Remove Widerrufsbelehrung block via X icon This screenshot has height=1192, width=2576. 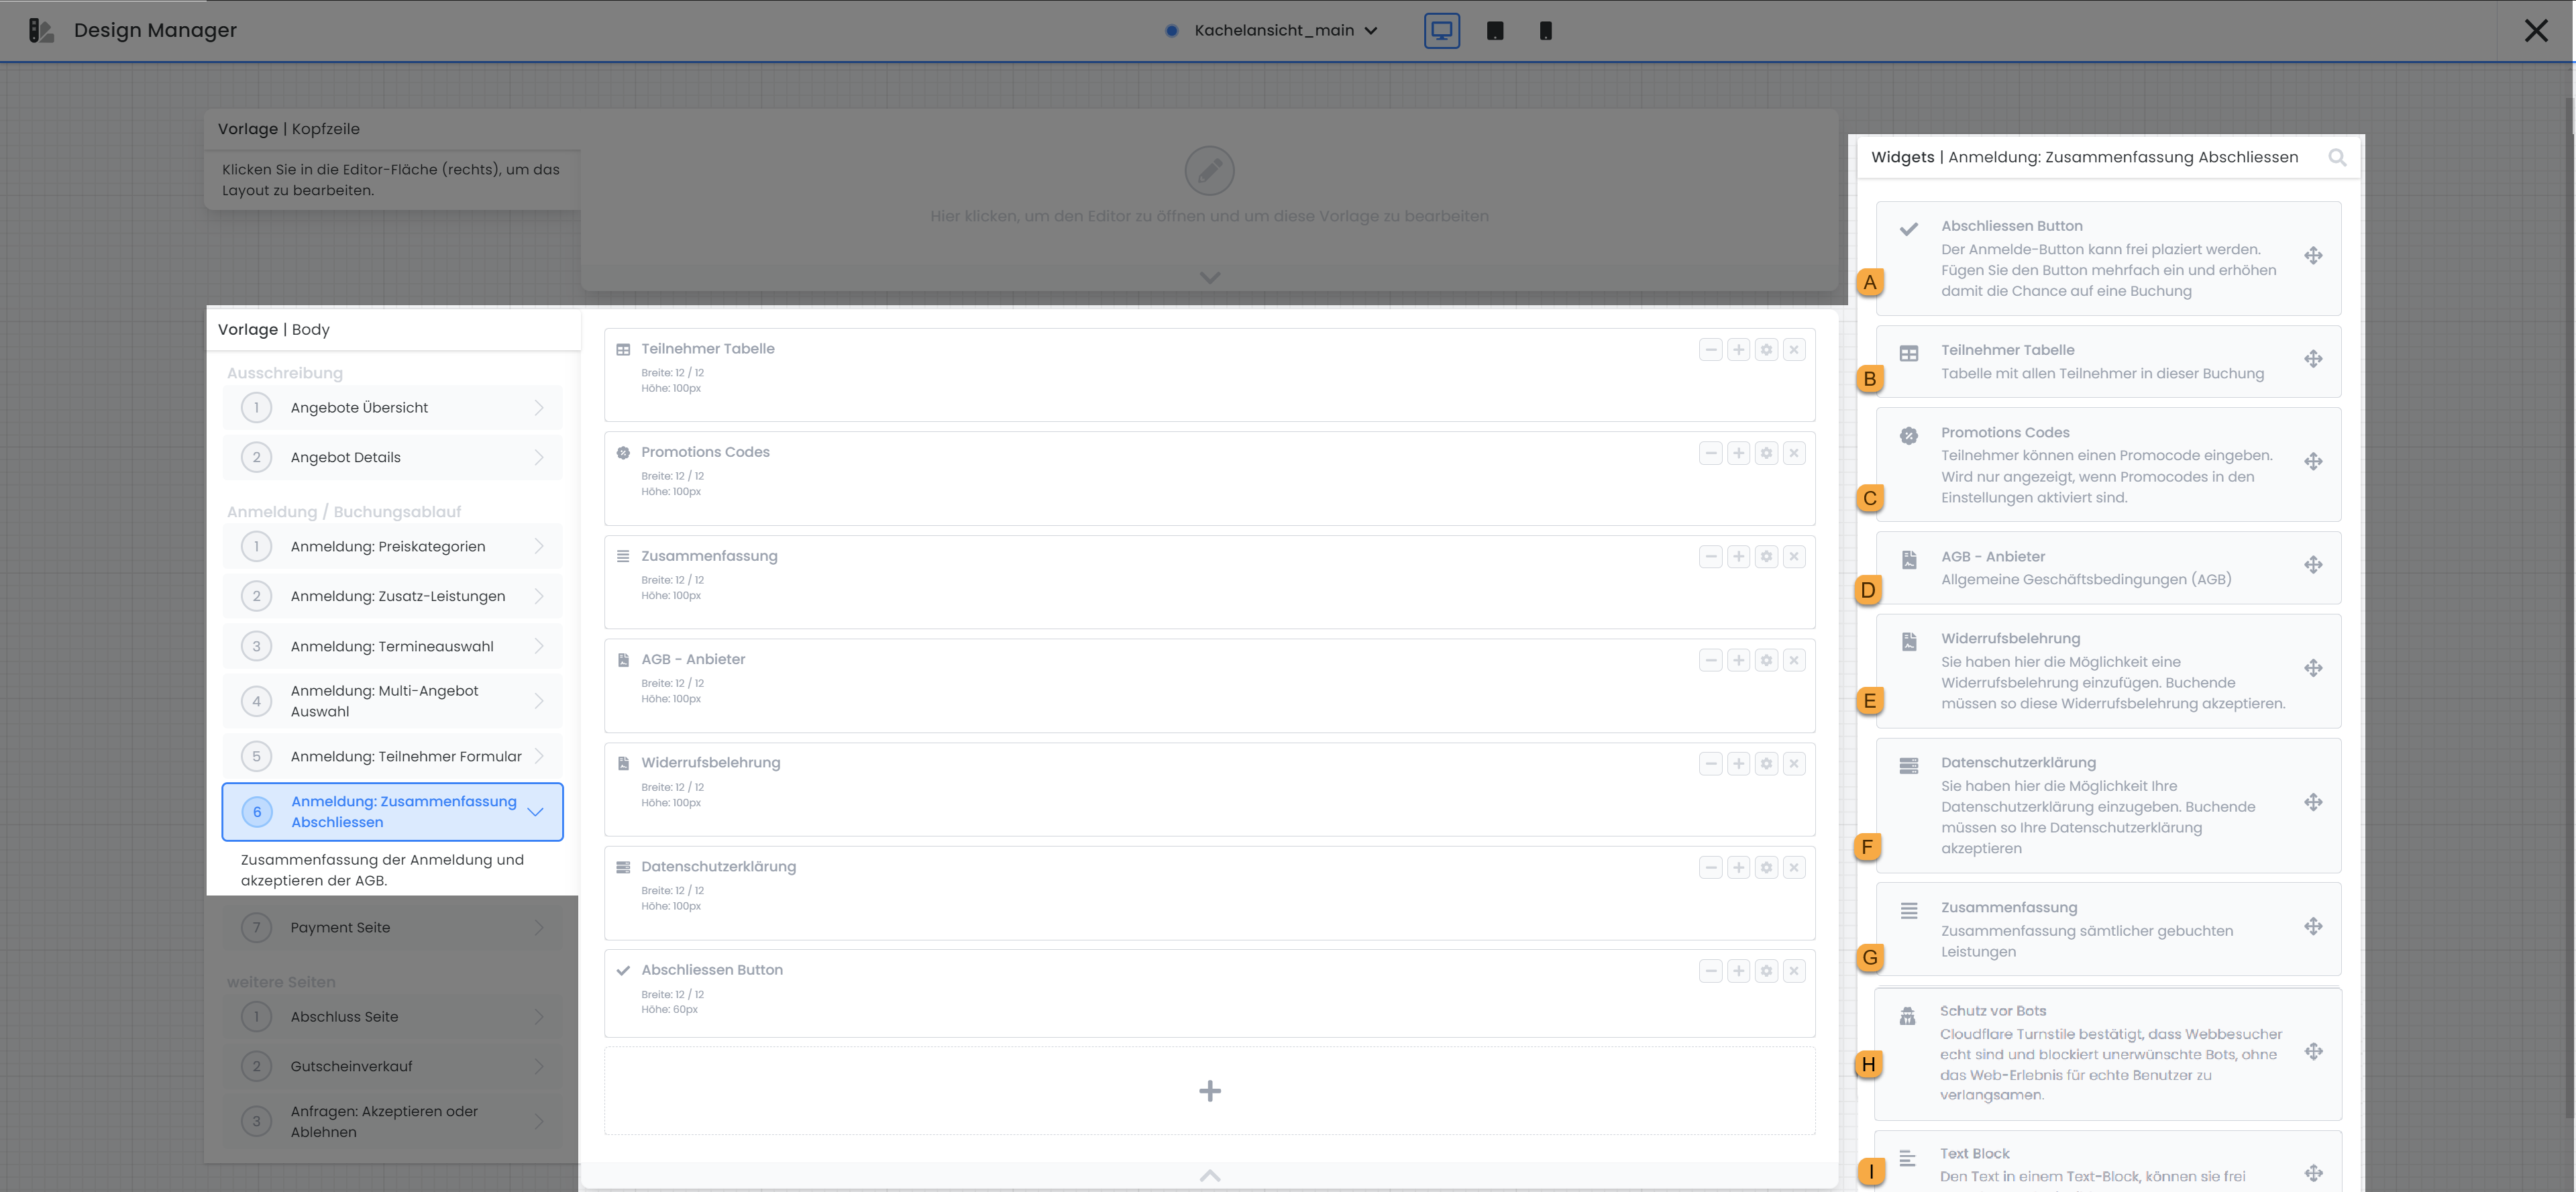(1794, 762)
